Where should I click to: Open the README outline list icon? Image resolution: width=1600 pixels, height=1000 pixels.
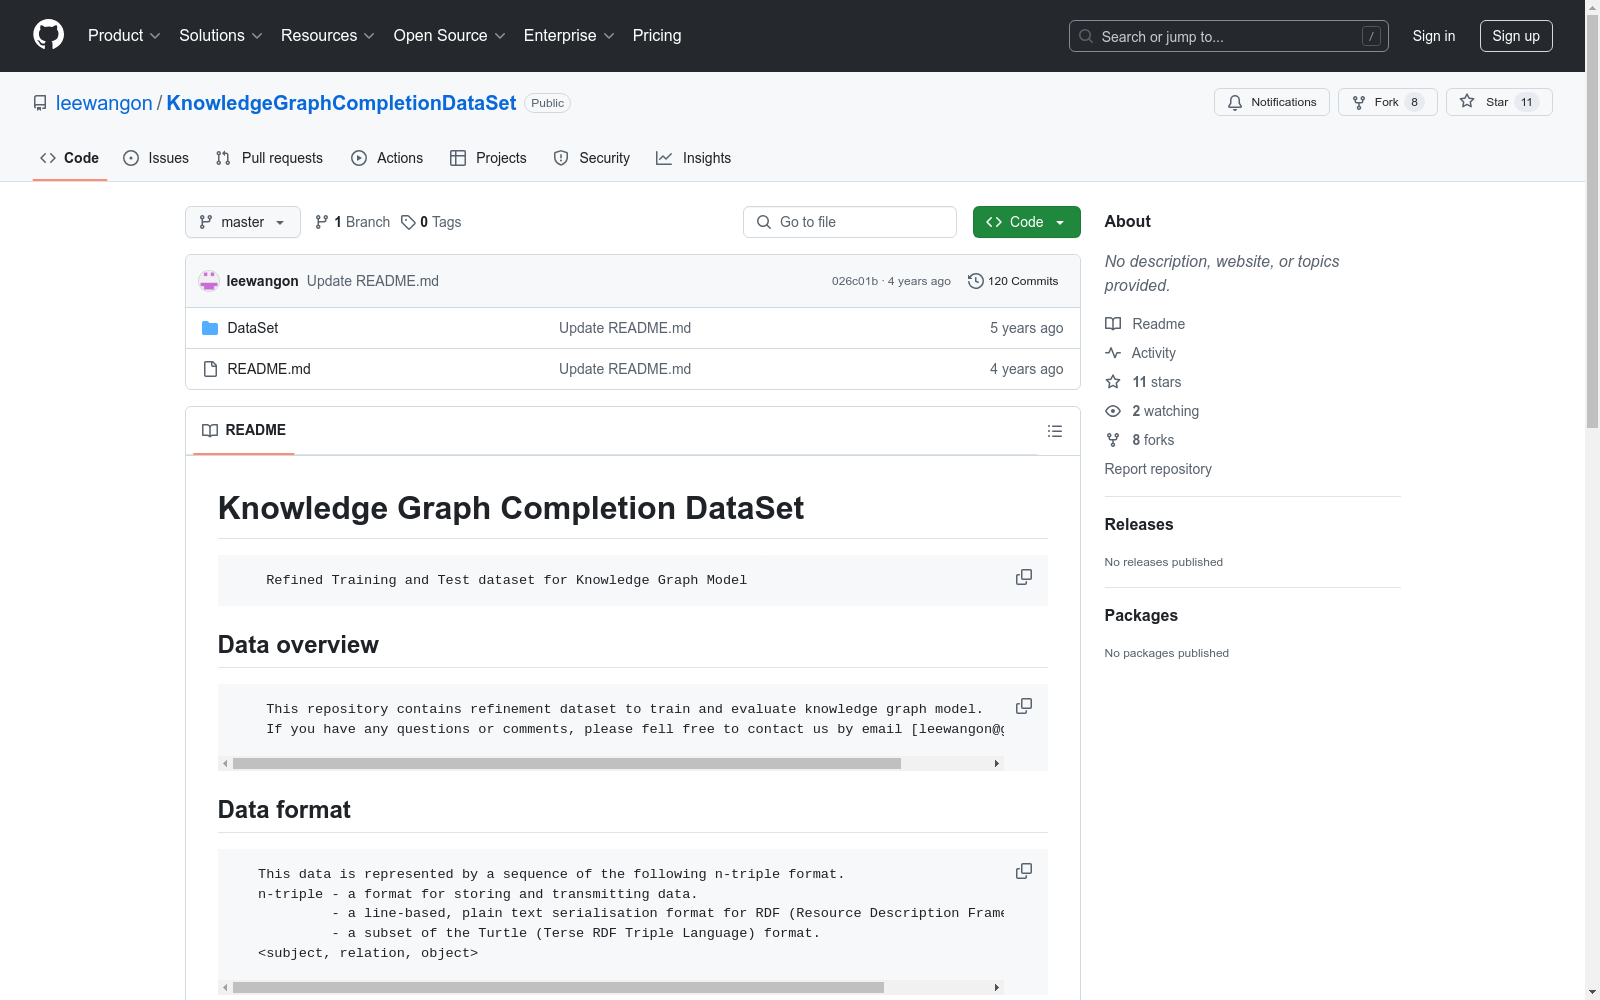point(1055,431)
